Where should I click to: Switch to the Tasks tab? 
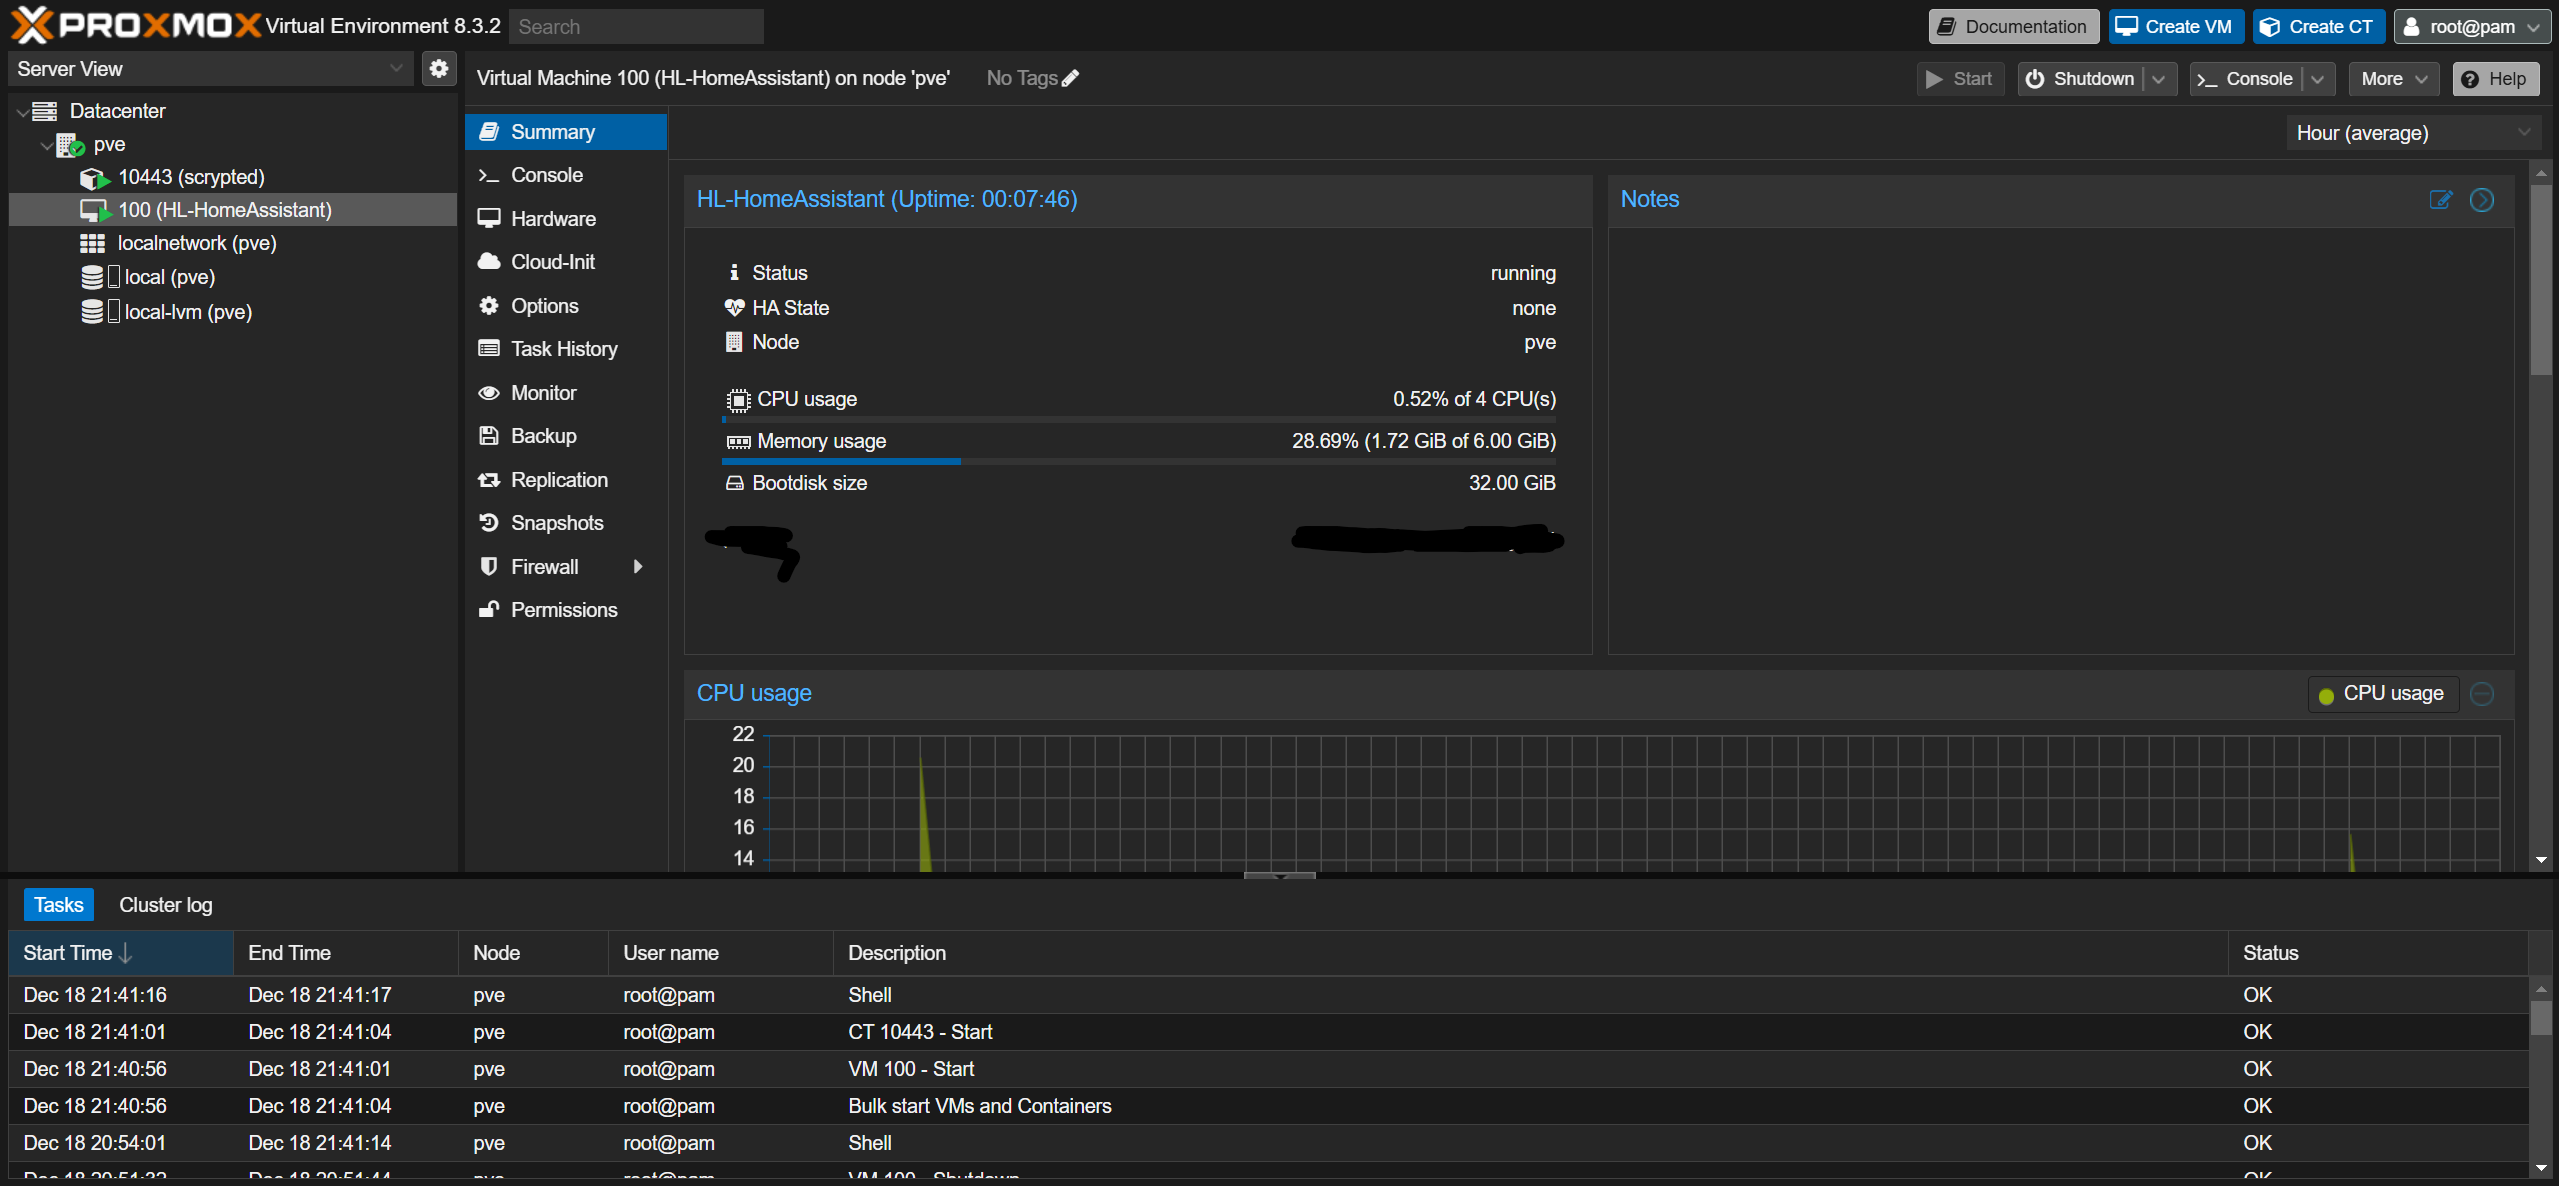[59, 905]
